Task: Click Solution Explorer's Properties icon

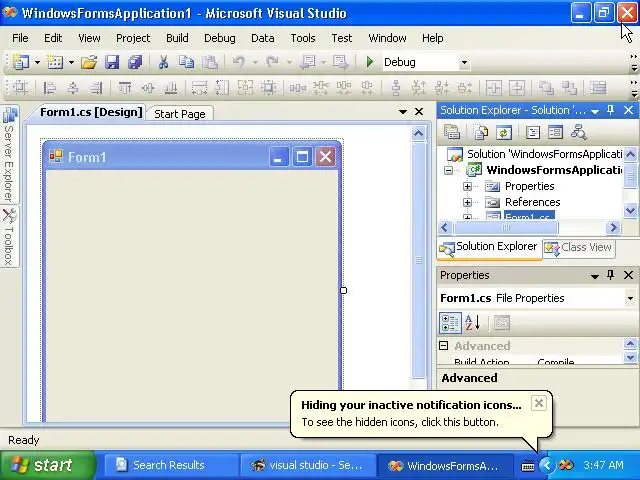Action: 451,132
